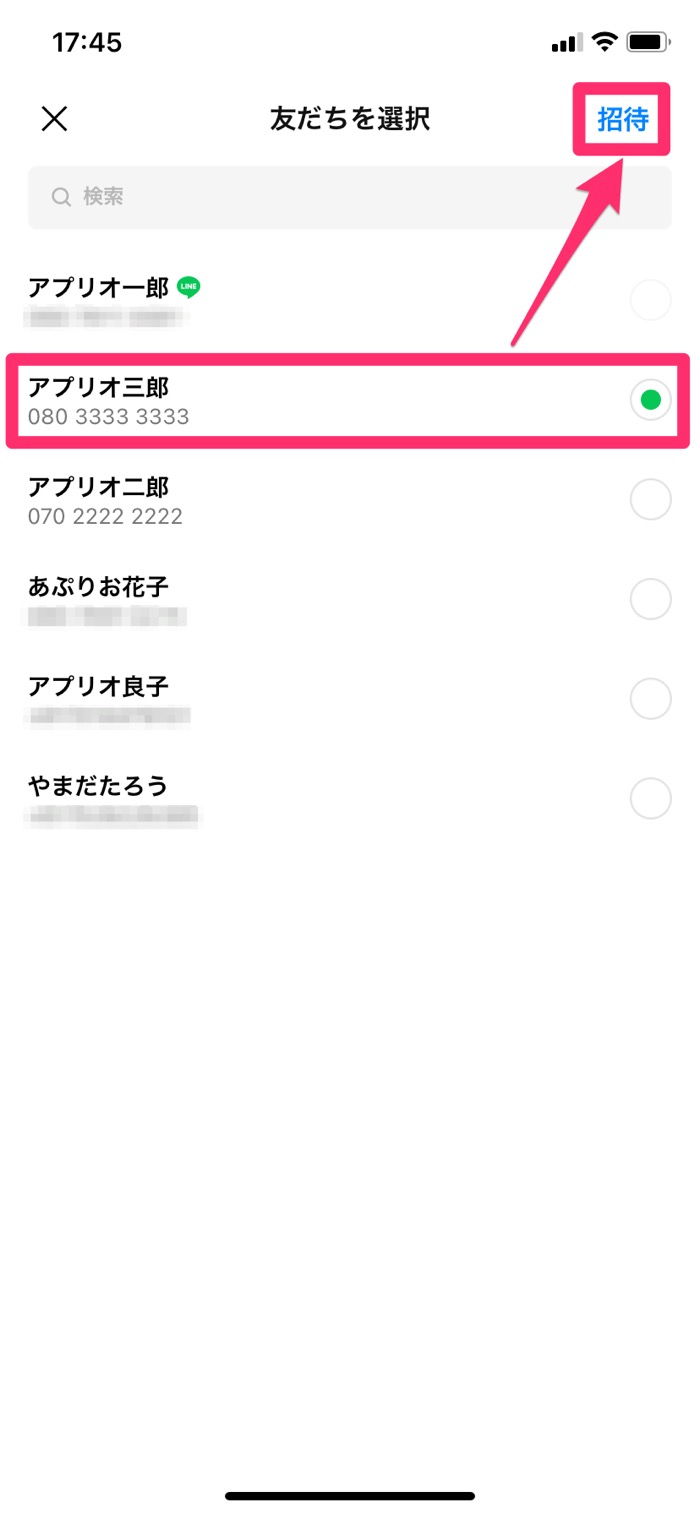Tap the home indicator bar at bottom
The image size is (700, 1514).
pyautogui.click(x=350, y=1494)
